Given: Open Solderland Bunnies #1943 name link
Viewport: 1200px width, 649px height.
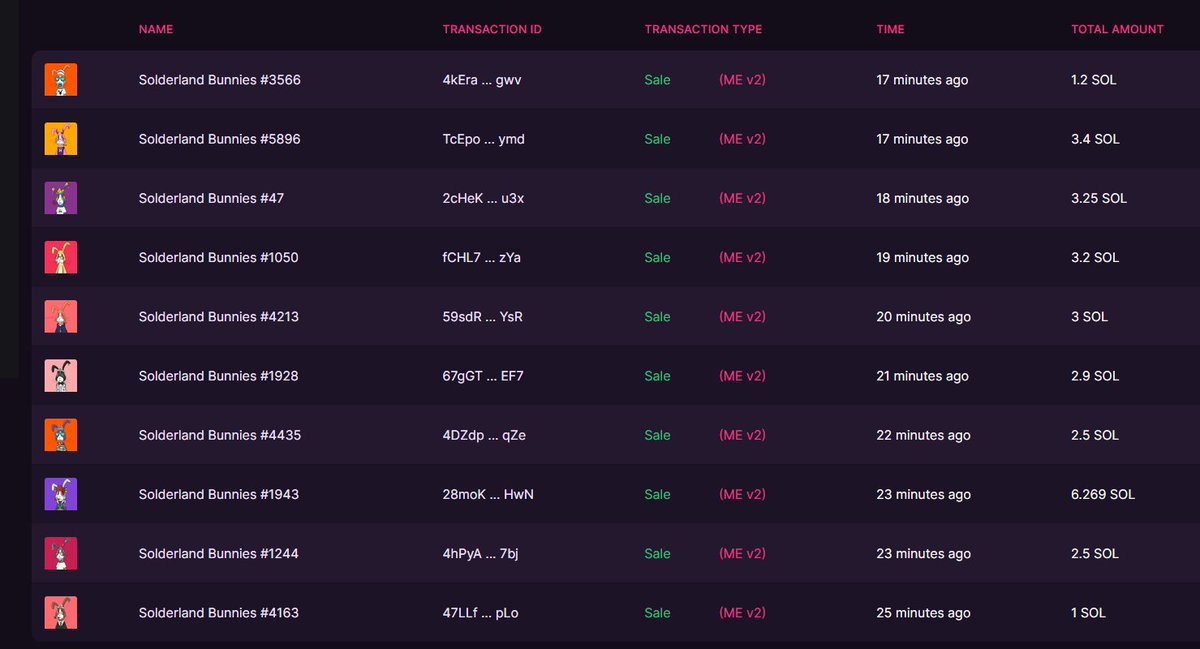Looking at the screenshot, I should coord(218,494).
